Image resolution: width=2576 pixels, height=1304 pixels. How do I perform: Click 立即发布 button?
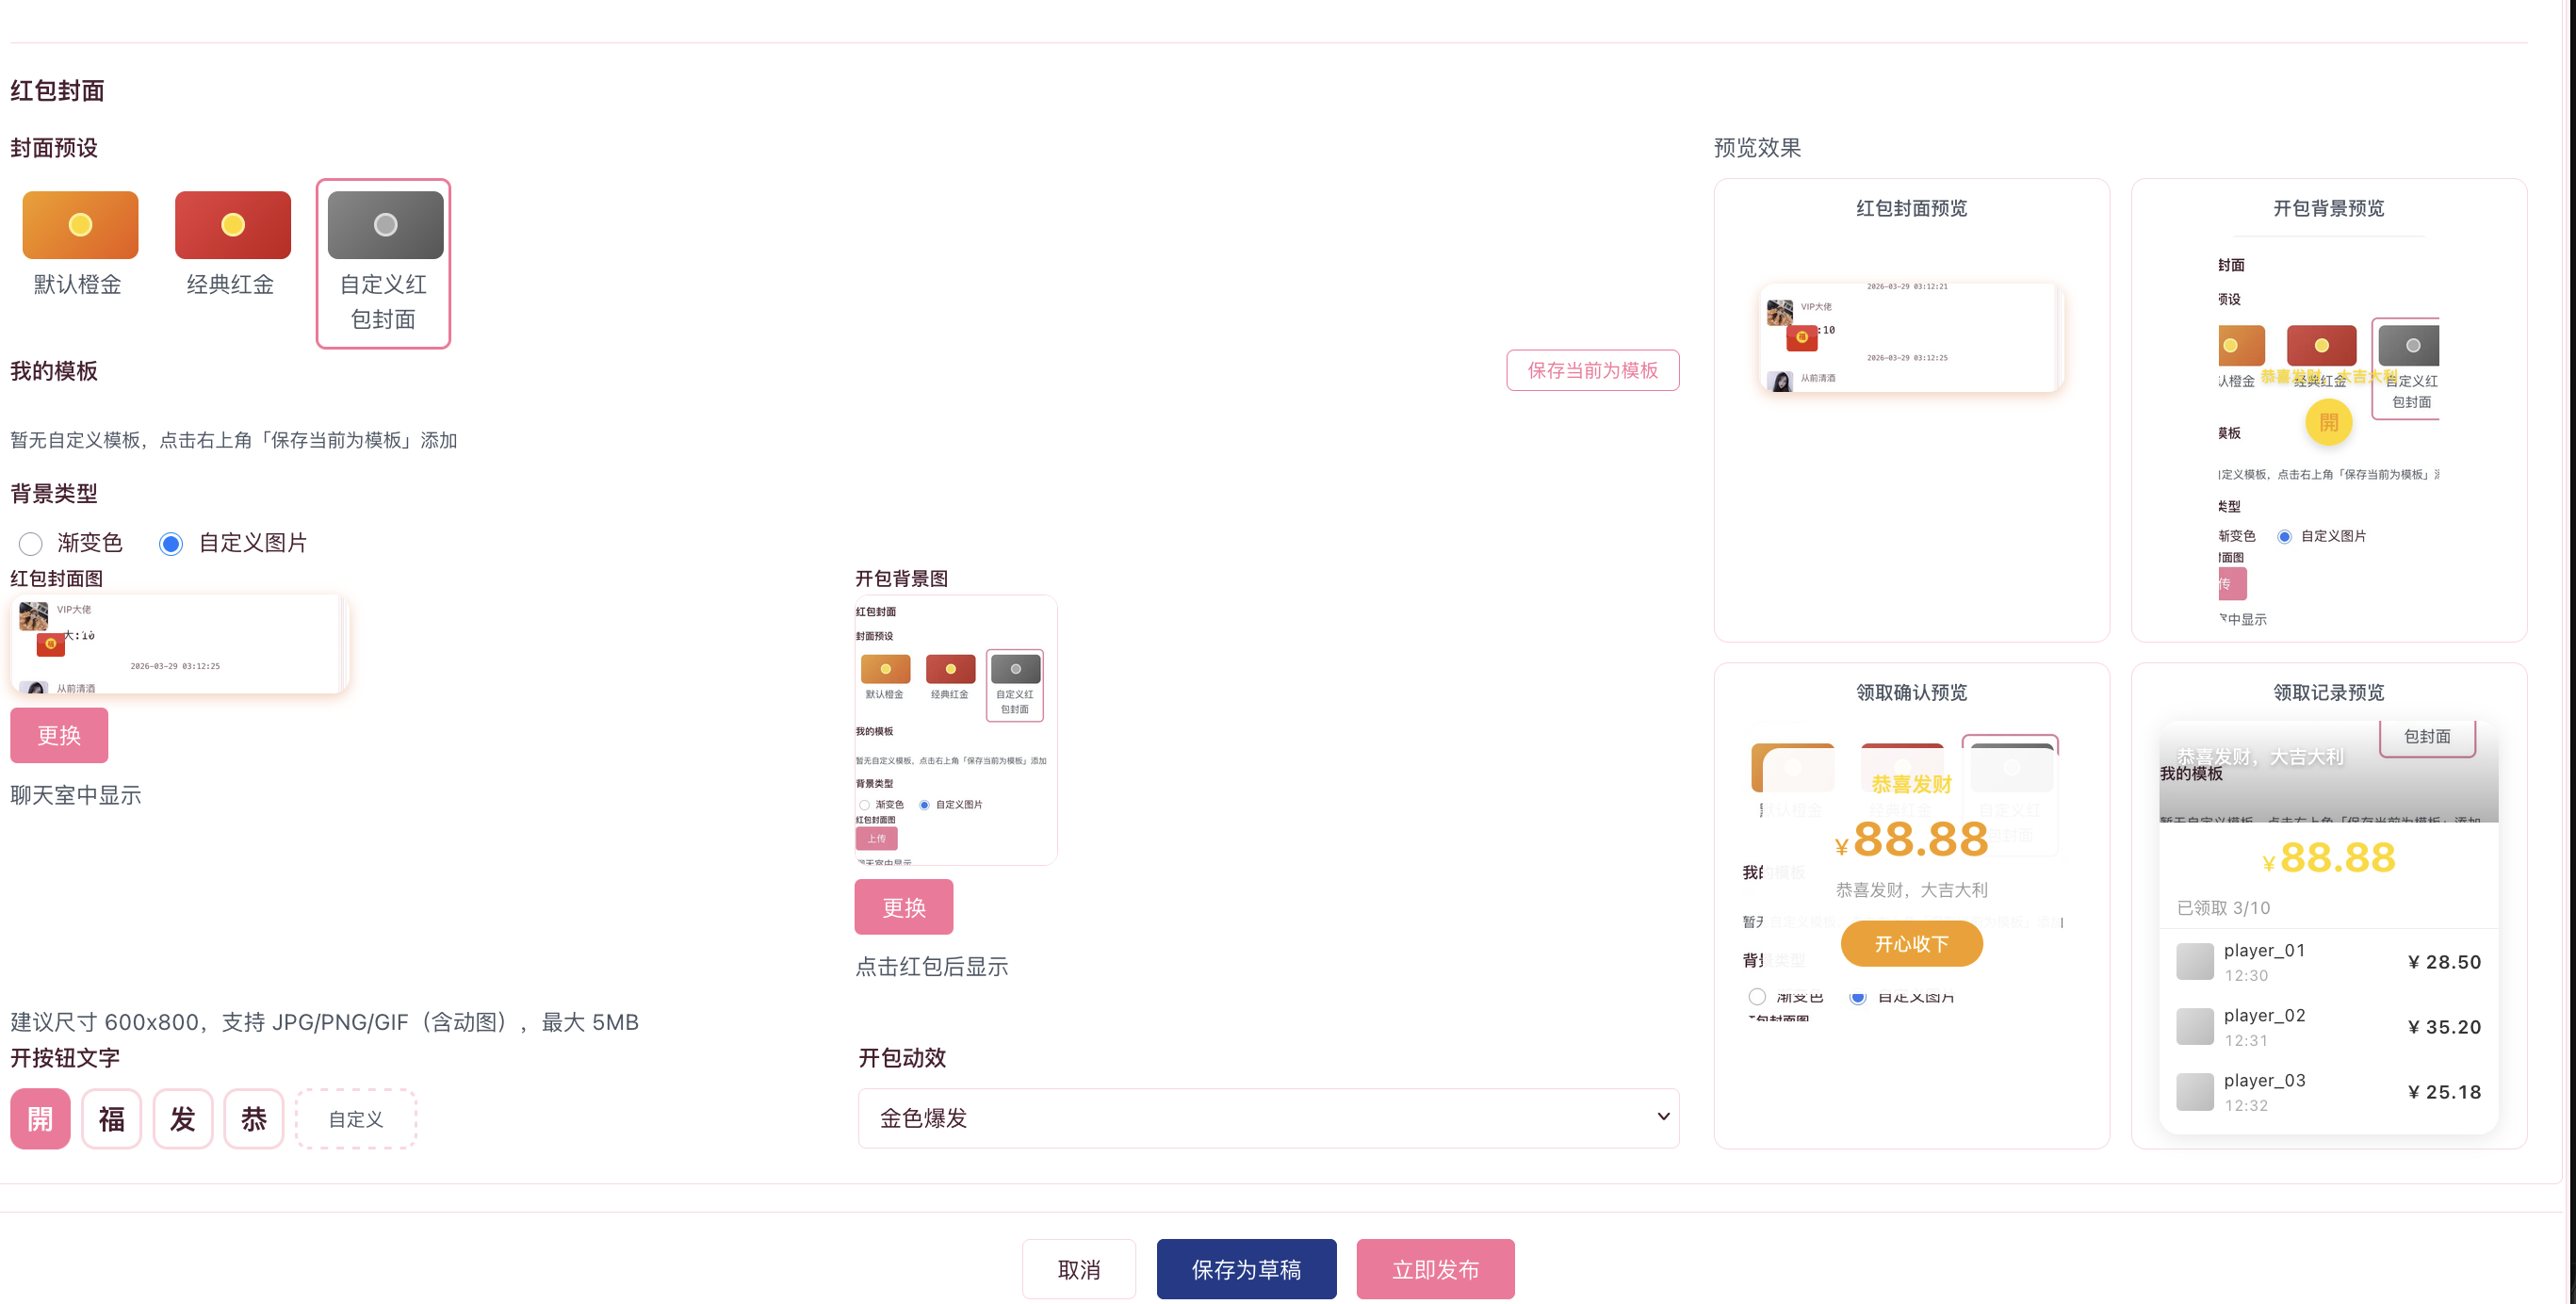pyautogui.click(x=1435, y=1269)
